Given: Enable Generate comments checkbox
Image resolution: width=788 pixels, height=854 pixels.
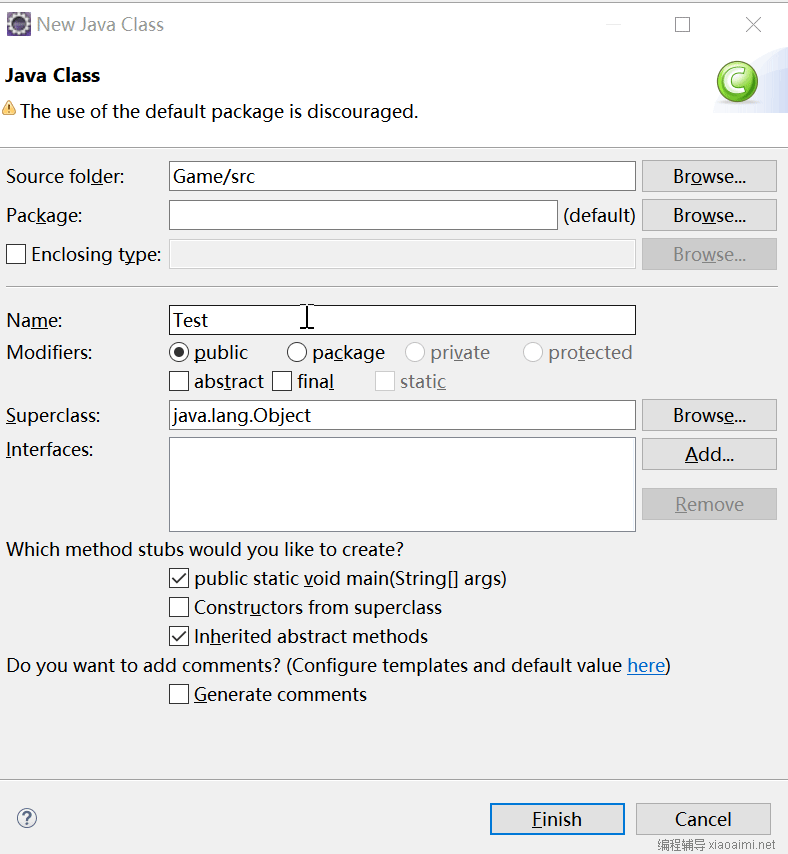Looking at the screenshot, I should pos(179,694).
